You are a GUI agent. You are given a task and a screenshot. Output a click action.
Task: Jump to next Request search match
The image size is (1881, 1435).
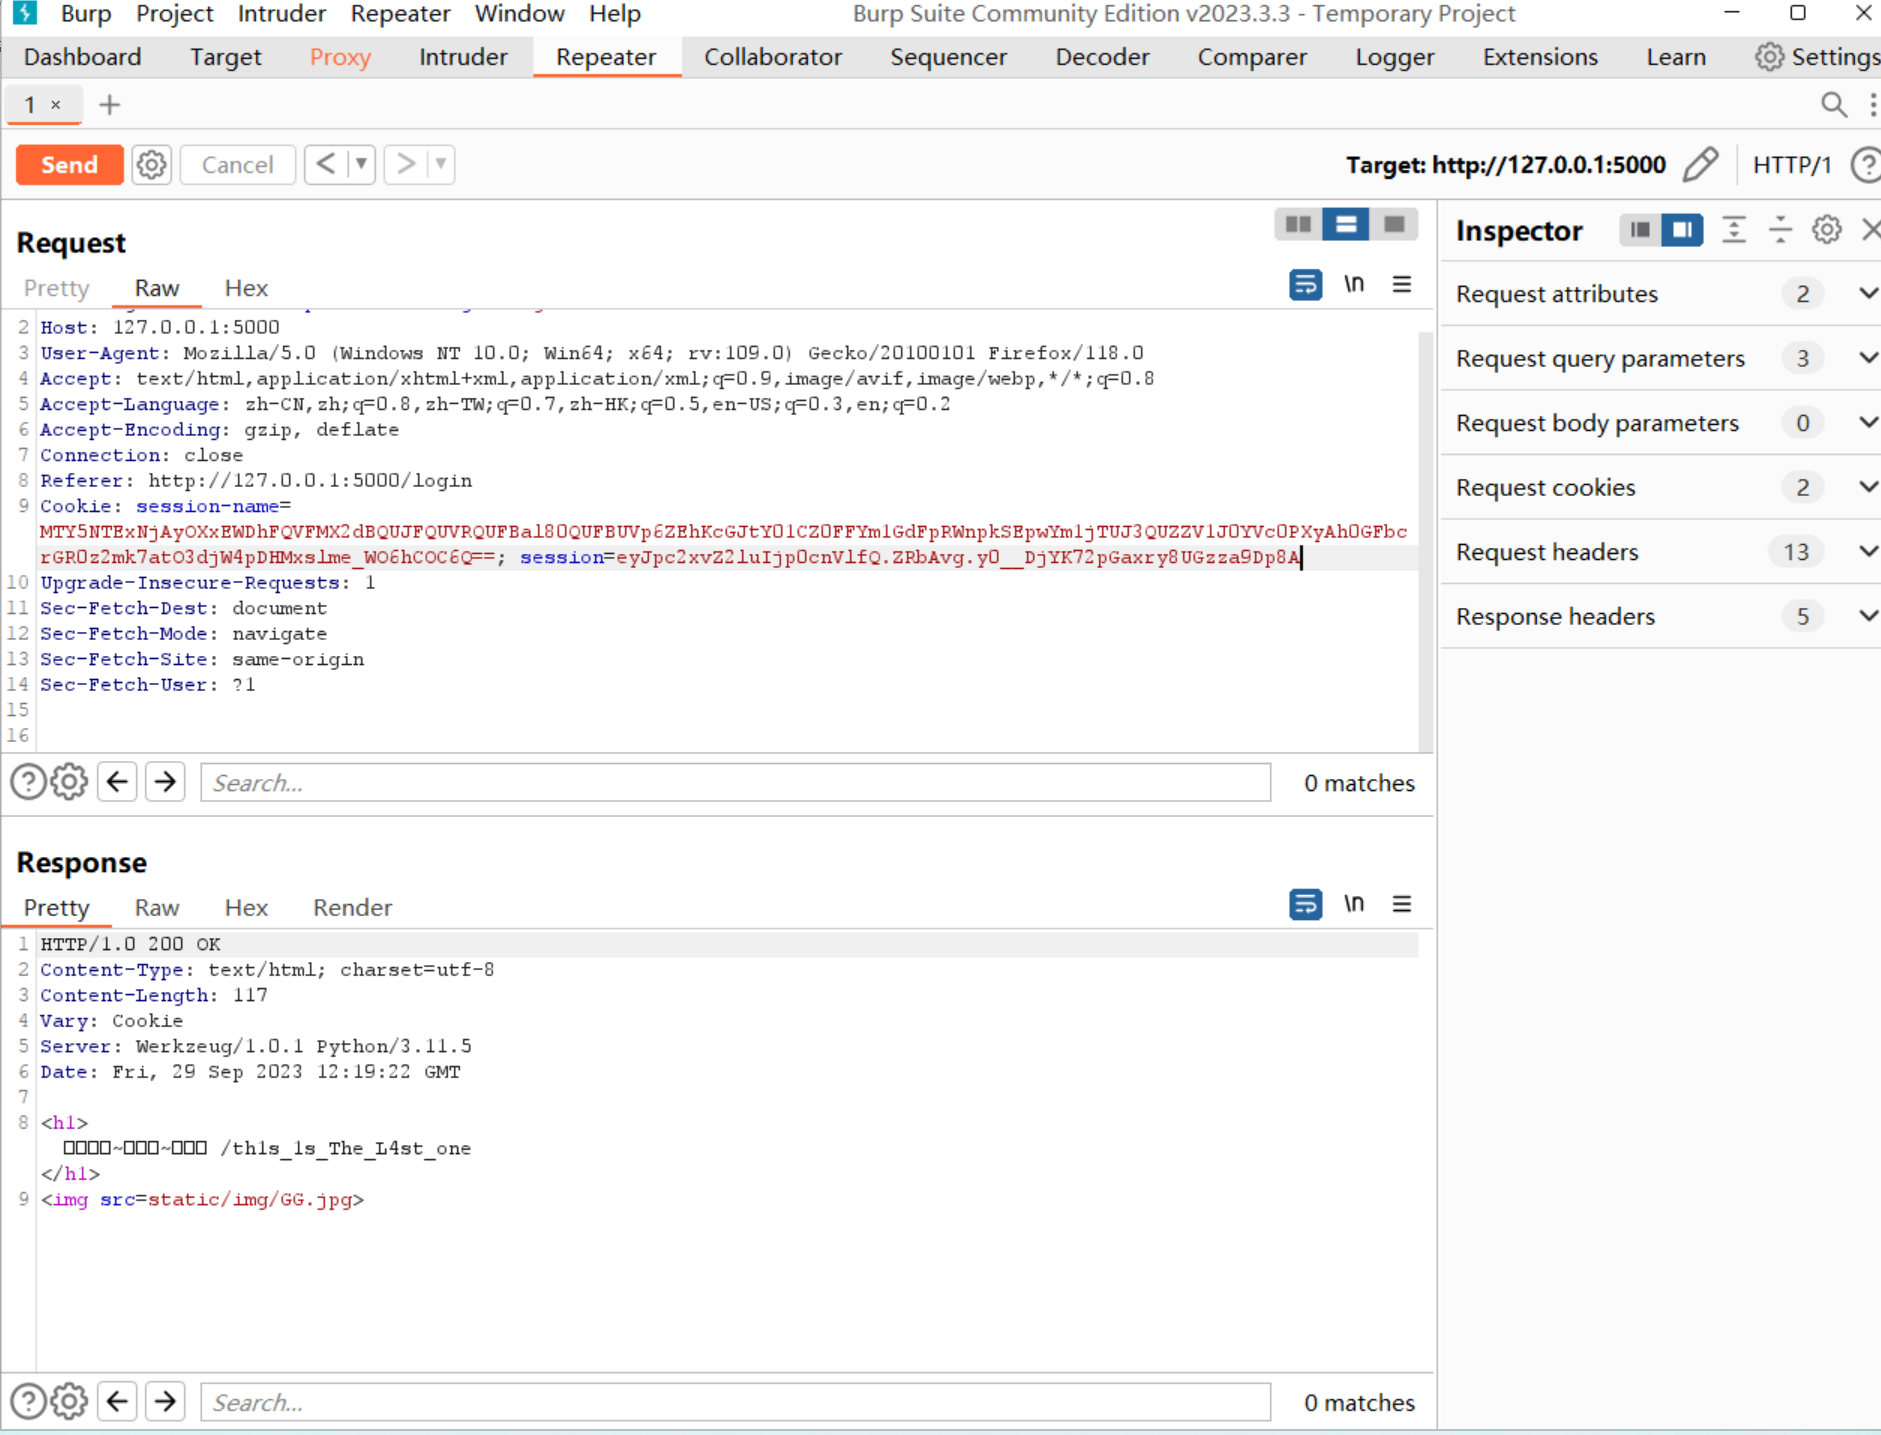(165, 782)
